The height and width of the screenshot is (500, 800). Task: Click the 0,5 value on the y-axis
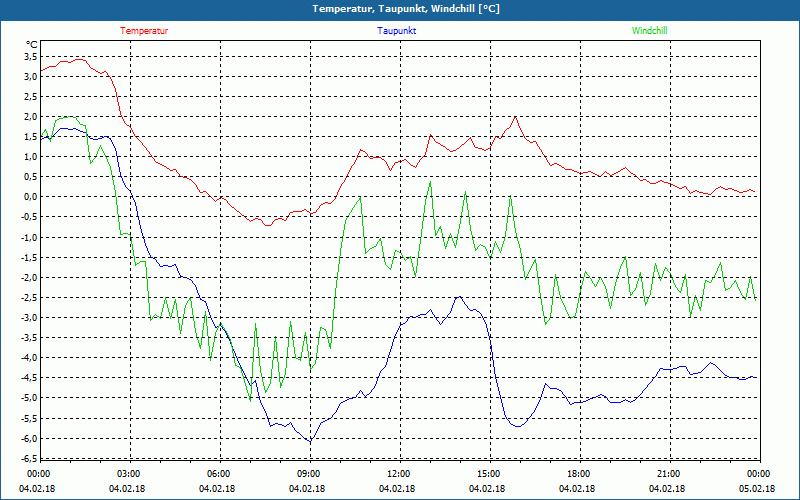[x=31, y=177]
